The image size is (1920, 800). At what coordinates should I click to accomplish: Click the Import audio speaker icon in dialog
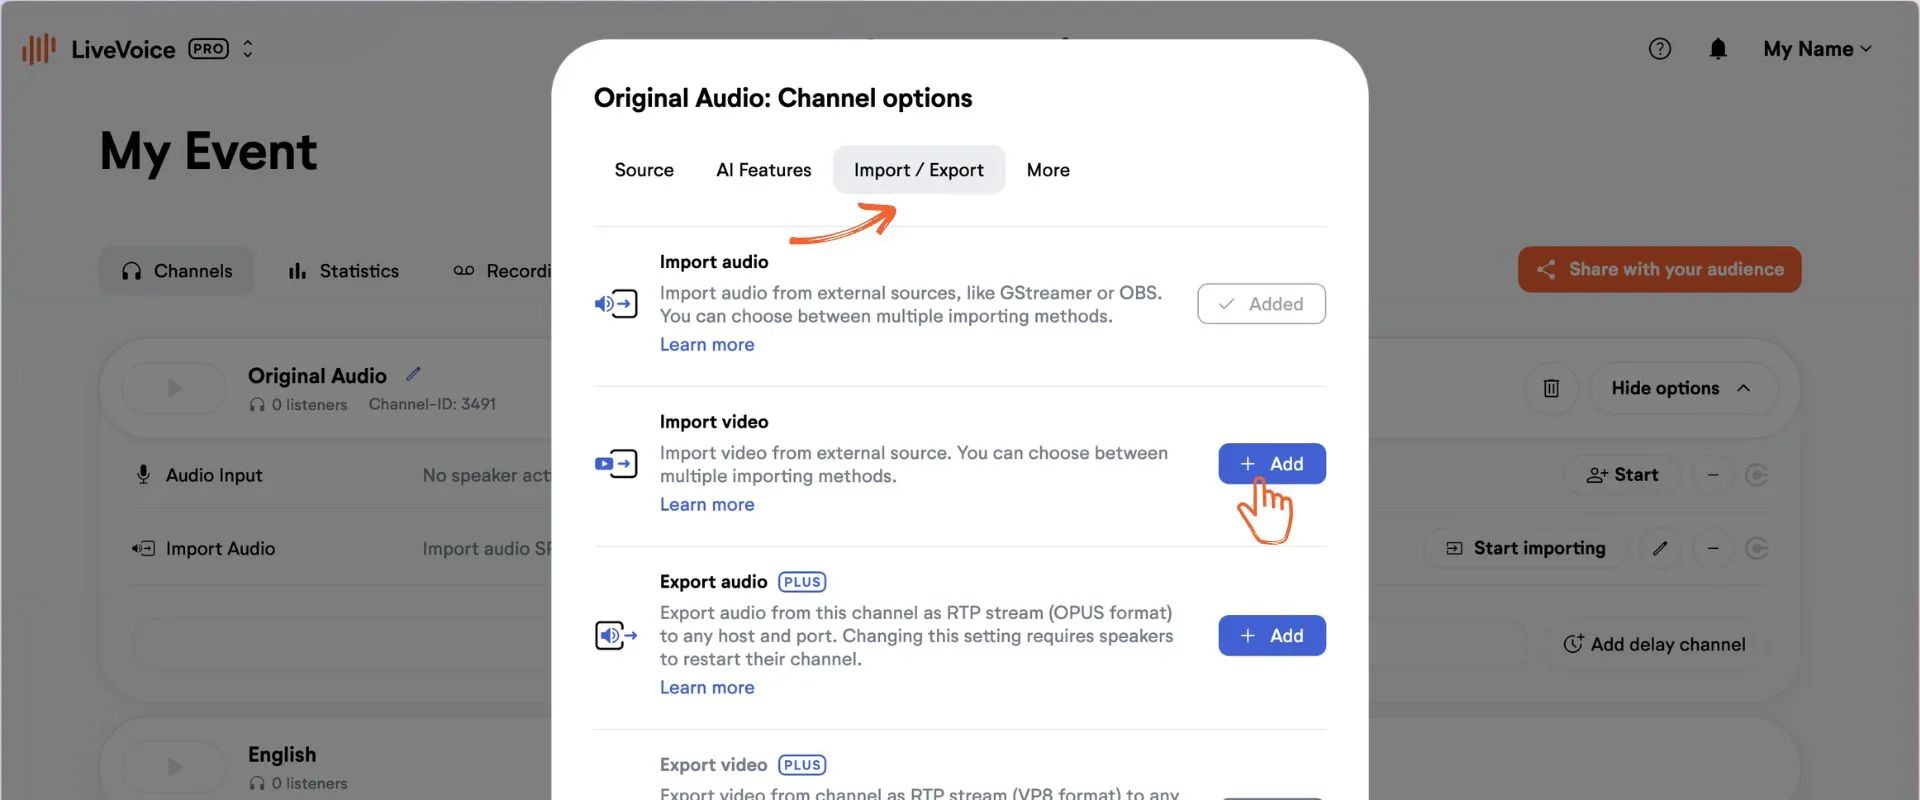[616, 303]
